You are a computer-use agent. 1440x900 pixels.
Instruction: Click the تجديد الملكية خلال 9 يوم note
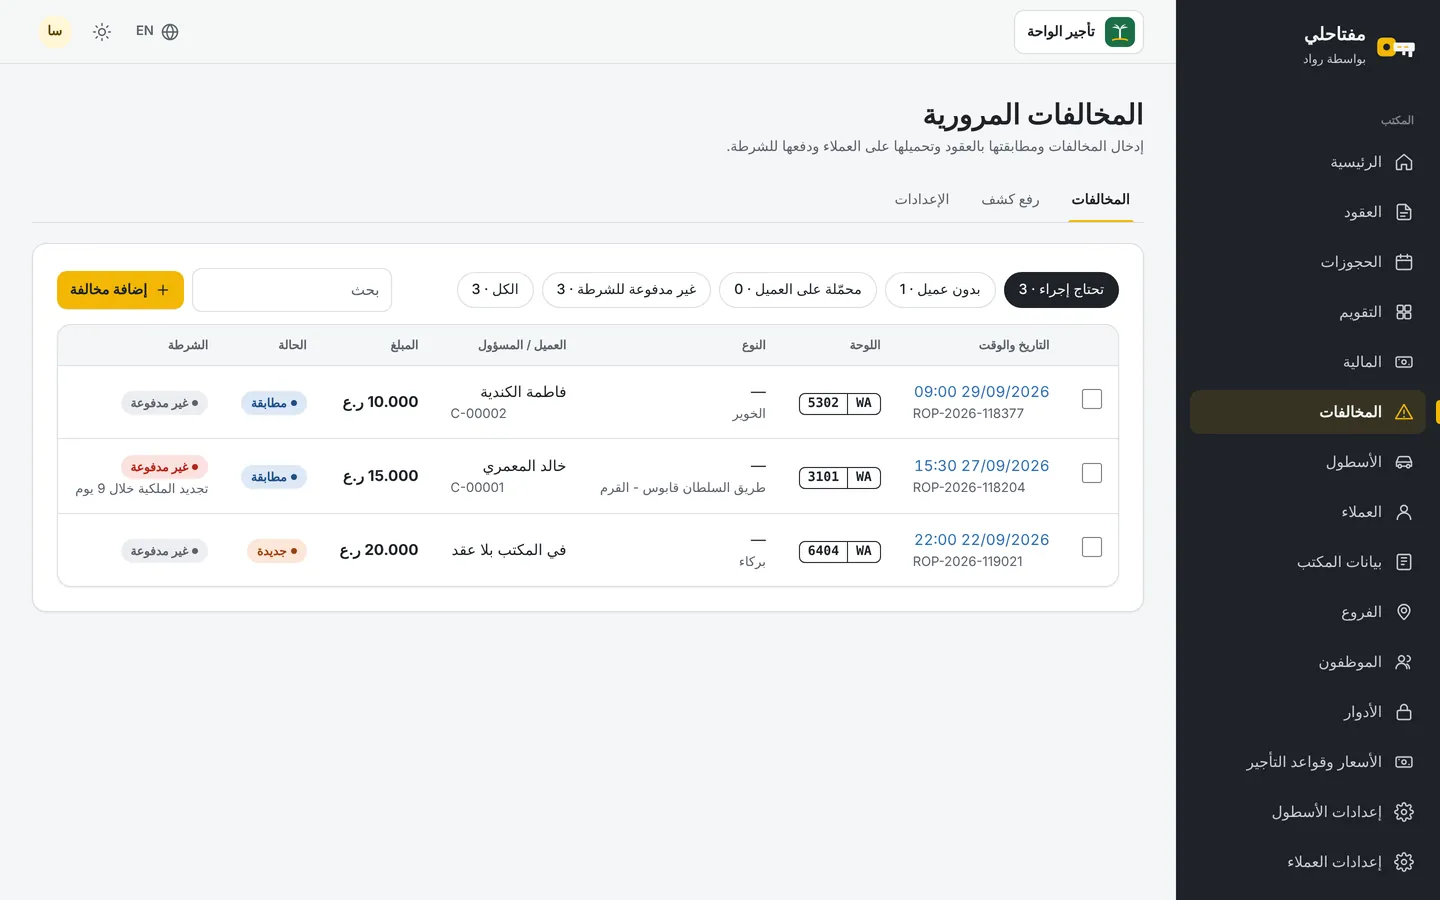click(142, 489)
